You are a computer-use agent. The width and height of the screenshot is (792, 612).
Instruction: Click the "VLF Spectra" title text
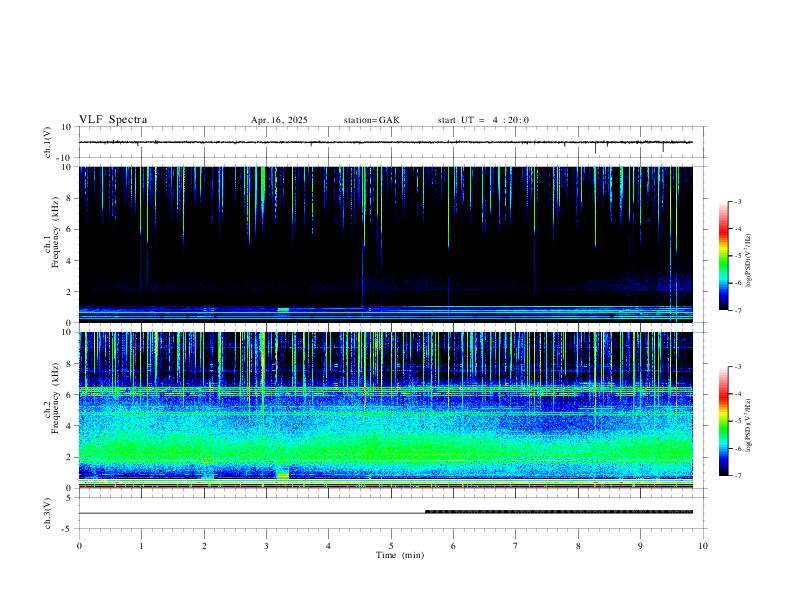pyautogui.click(x=113, y=120)
